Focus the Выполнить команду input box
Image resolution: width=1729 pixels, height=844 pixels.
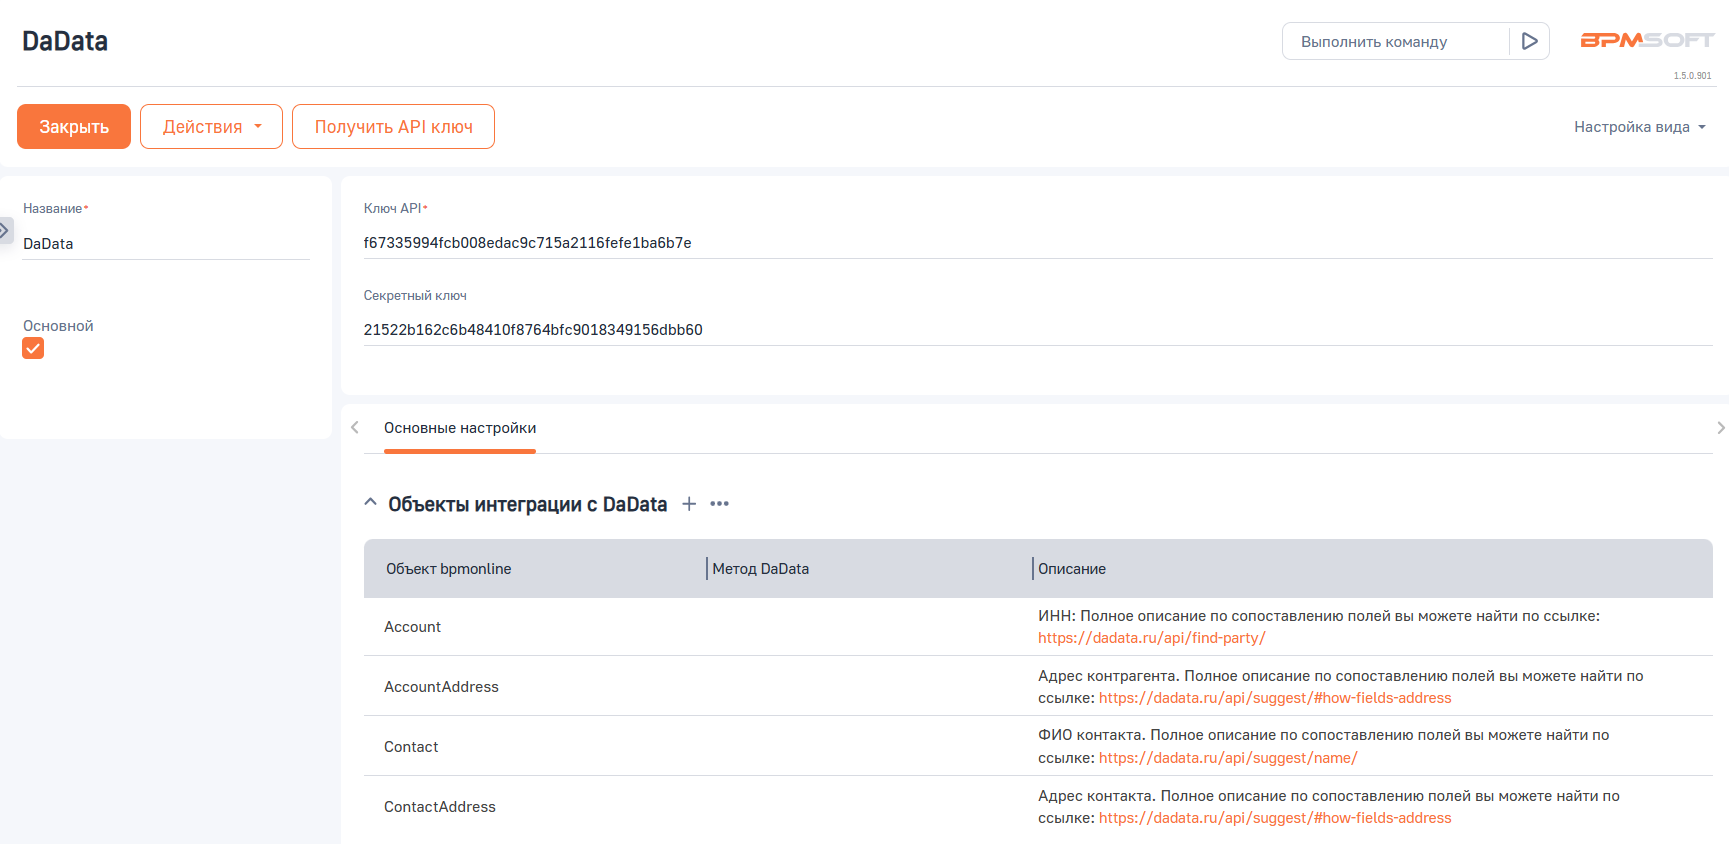pos(1396,42)
